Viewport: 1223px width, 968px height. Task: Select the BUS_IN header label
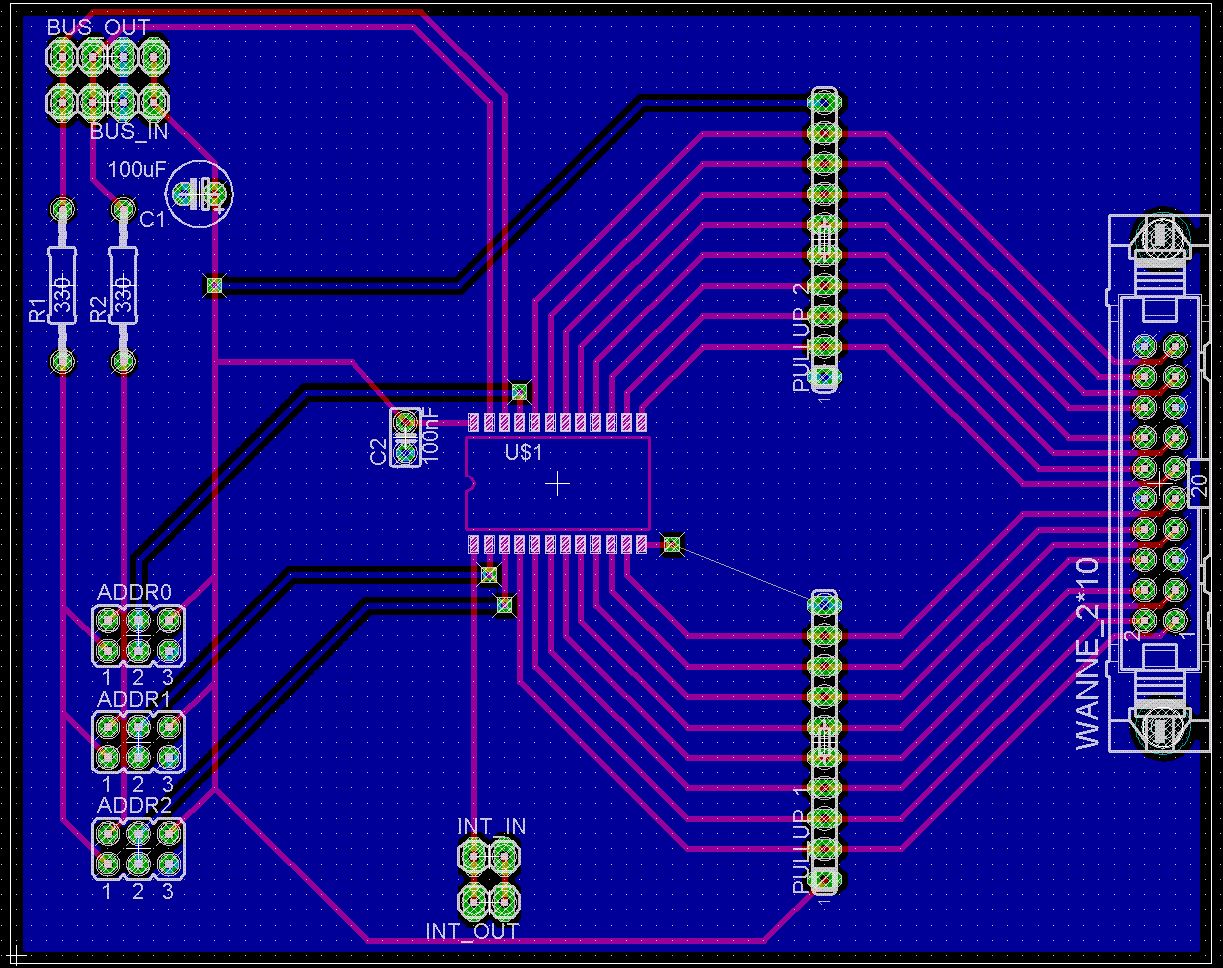point(129,131)
